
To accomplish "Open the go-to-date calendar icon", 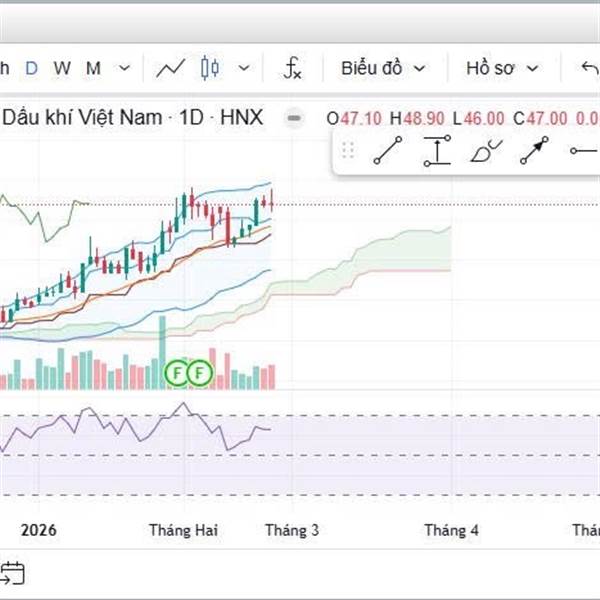I will (13, 573).
